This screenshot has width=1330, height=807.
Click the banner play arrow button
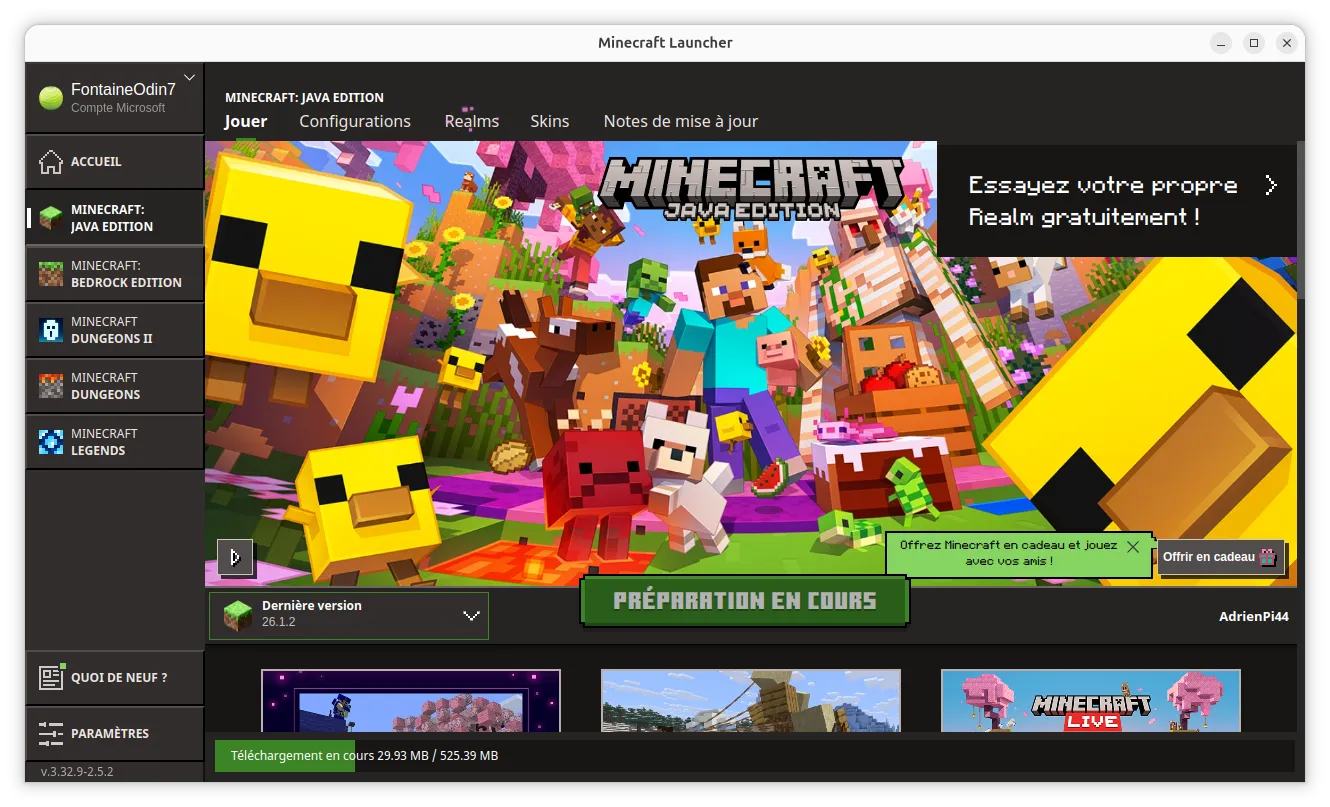pos(236,557)
